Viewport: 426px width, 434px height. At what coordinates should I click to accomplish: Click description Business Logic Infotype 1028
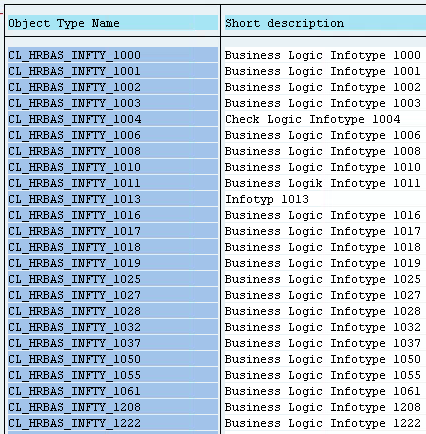pos(323,311)
